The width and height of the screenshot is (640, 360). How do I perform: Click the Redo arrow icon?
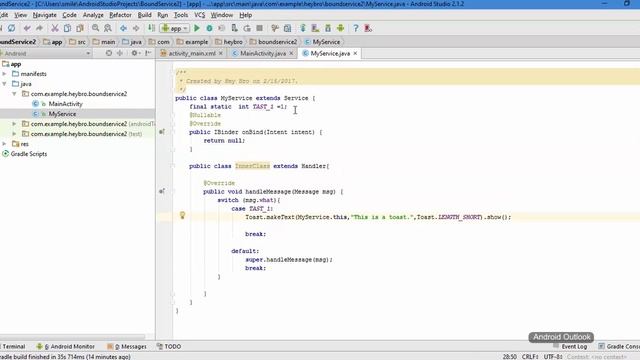coord(39,28)
